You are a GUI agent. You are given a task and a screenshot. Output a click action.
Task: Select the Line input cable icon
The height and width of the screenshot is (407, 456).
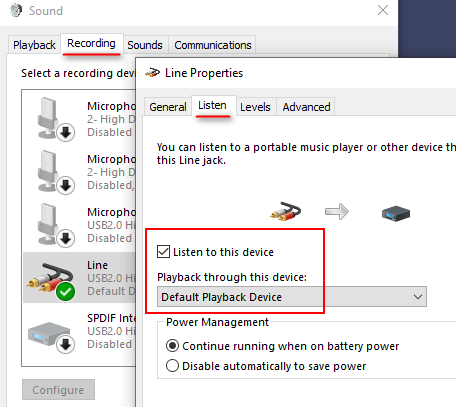click(x=51, y=281)
